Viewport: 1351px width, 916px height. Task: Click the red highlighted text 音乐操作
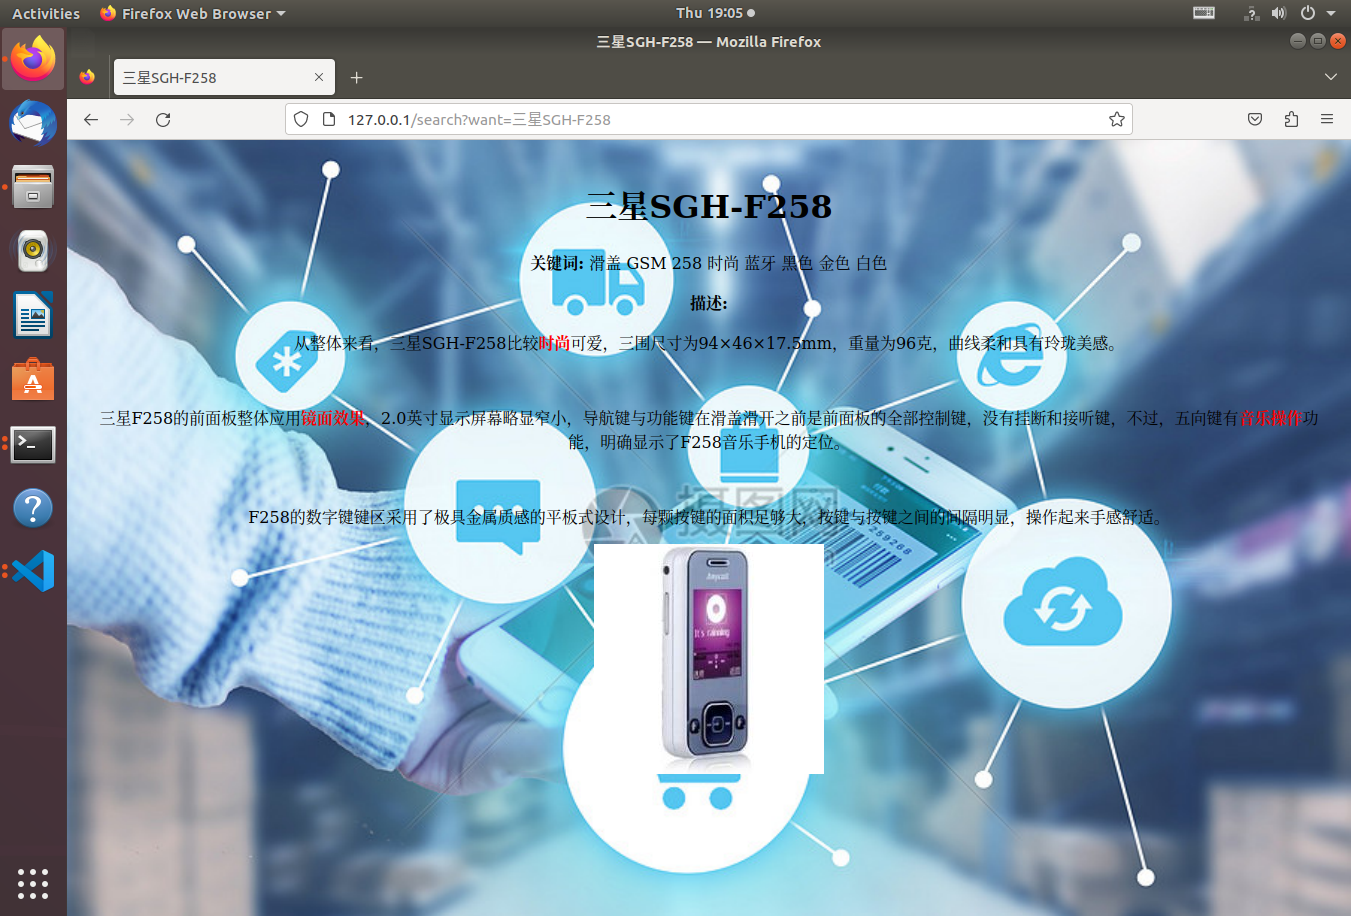point(1271,418)
